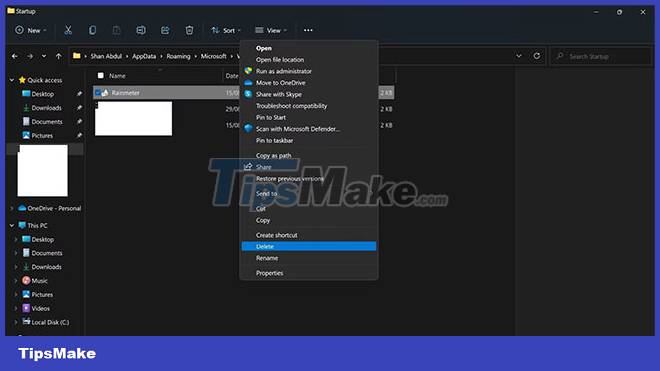Click the Rename icon in toolbar

(x=141, y=30)
